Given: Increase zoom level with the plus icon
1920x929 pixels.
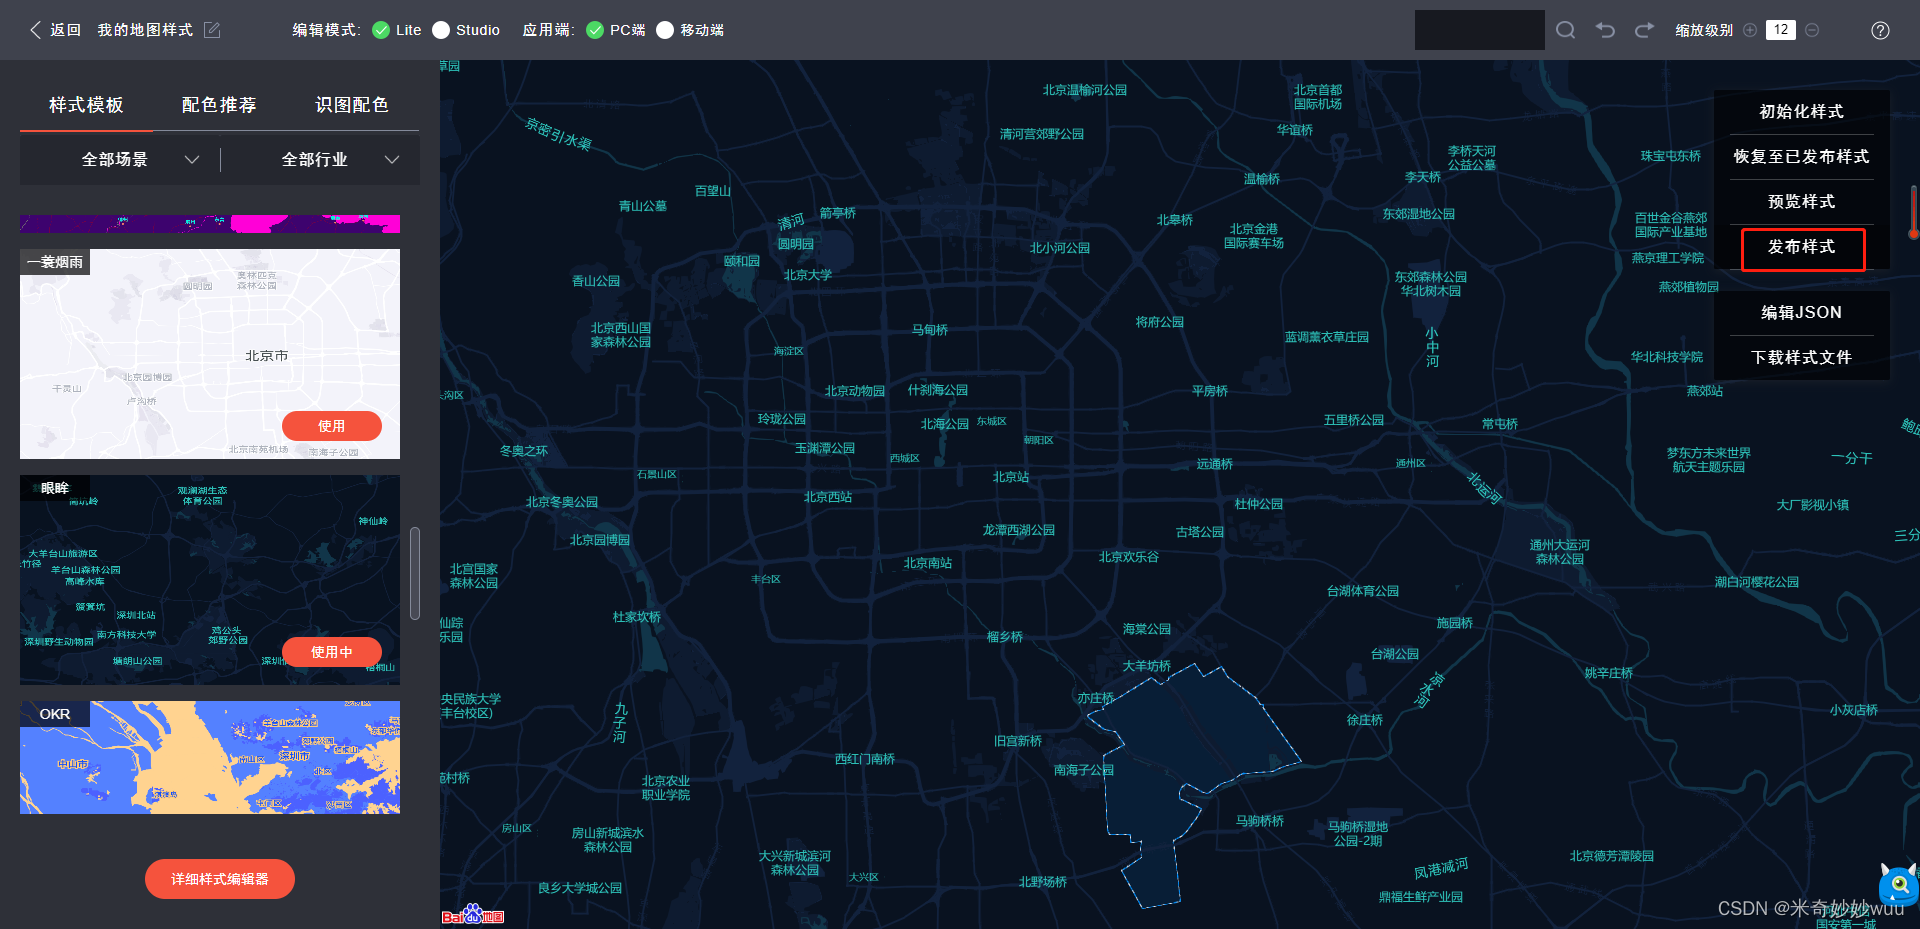Looking at the screenshot, I should click(1750, 30).
